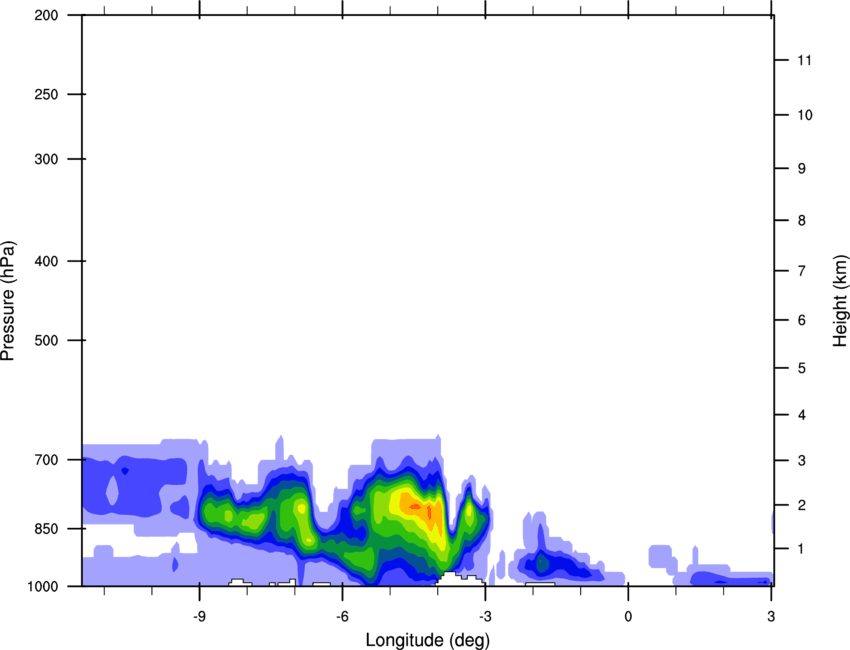Image resolution: width=850 pixels, height=650 pixels.
Task: Click the 300 pressure tick label
Action: coord(46,159)
